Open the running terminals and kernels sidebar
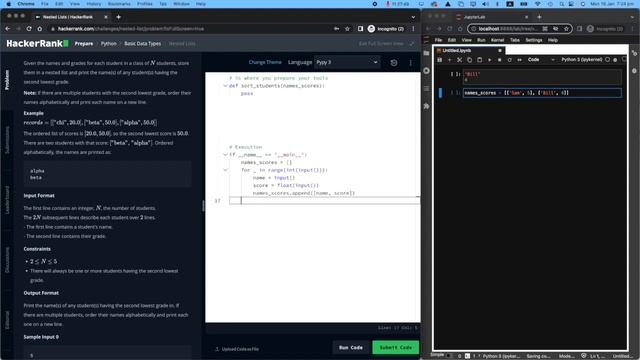Viewport: 640px width, 360px height. click(x=427, y=71)
